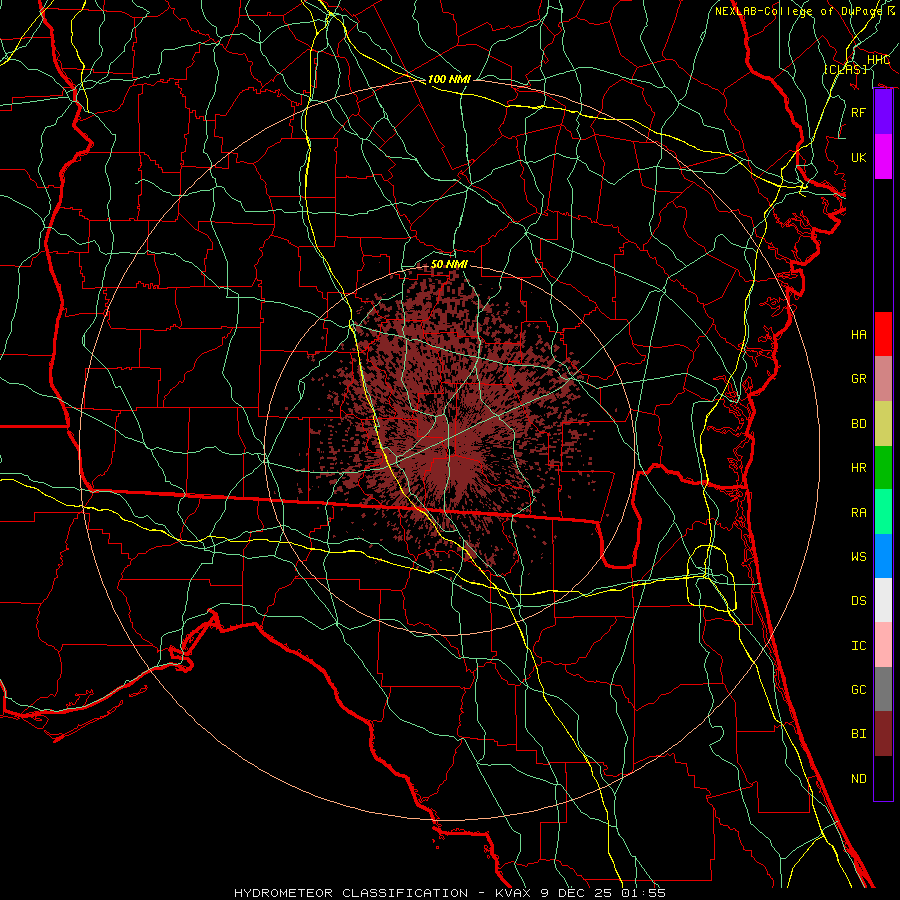
Task: Click the BI dark red legend swatch
Action: (883, 734)
